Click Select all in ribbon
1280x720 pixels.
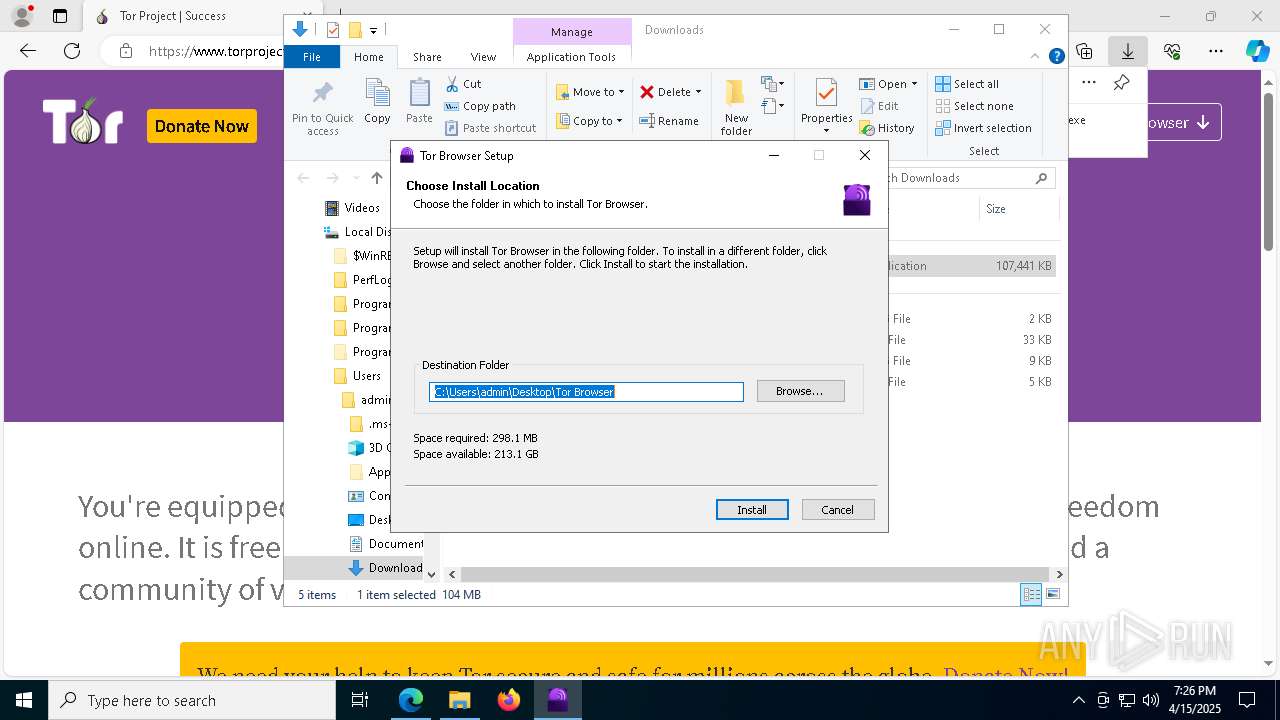point(967,84)
